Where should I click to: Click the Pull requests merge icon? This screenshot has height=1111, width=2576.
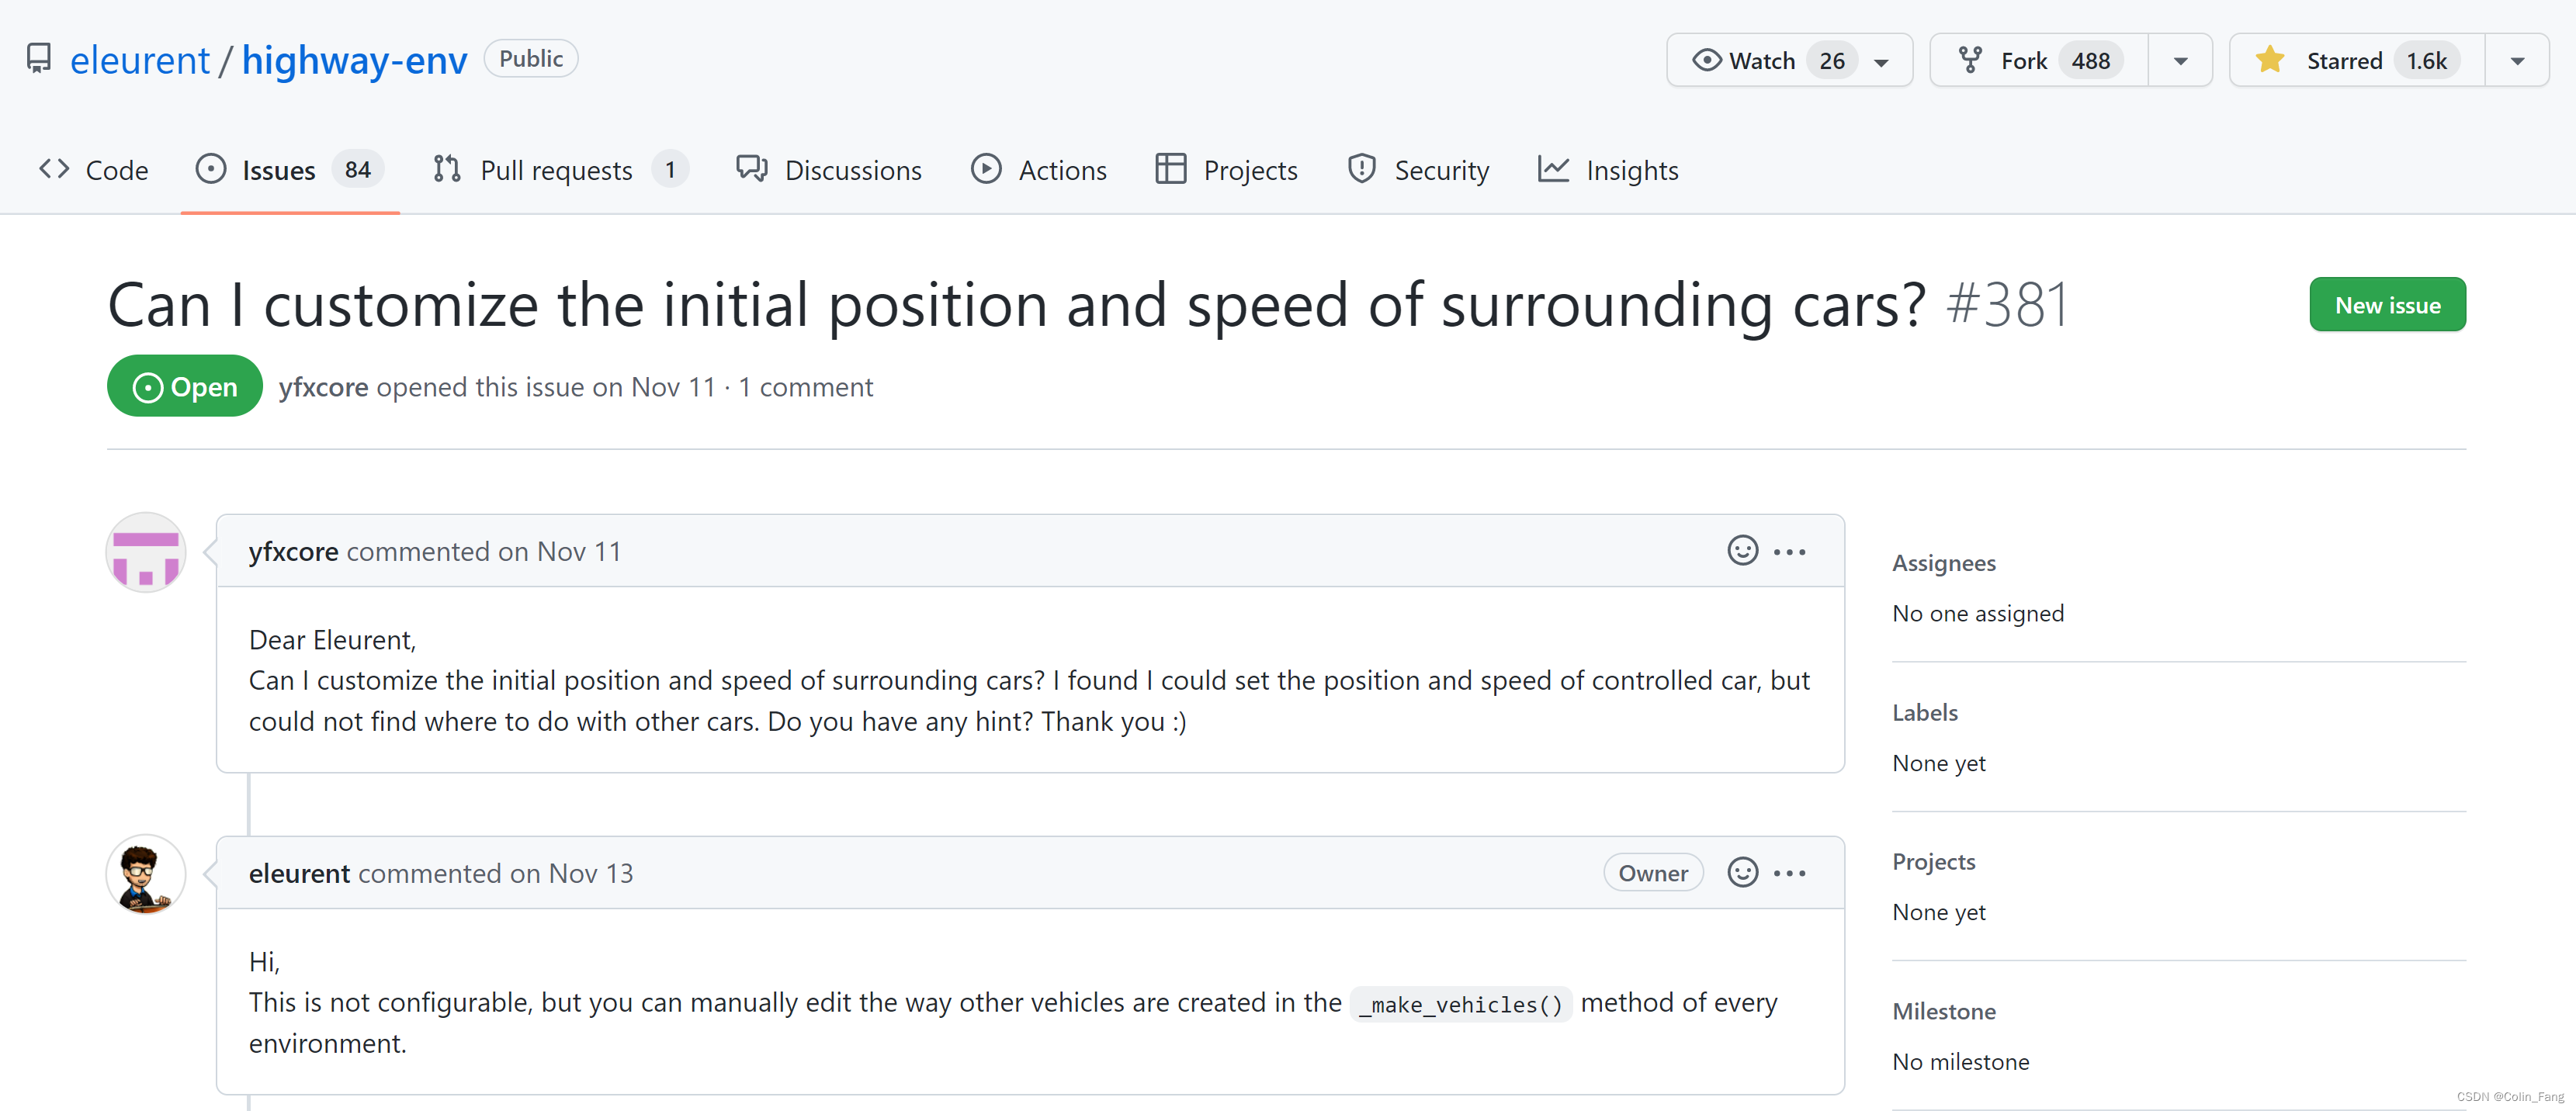click(447, 169)
